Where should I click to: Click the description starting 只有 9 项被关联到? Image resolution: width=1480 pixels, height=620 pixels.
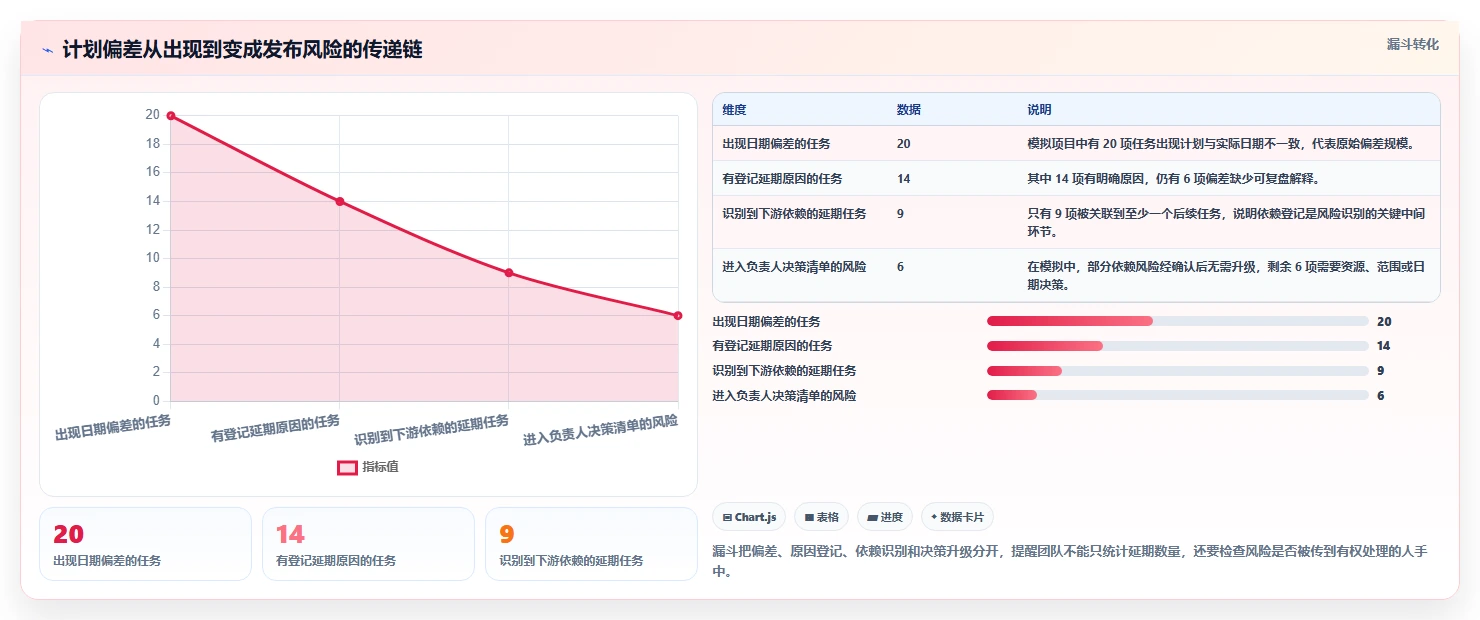click(x=1226, y=223)
